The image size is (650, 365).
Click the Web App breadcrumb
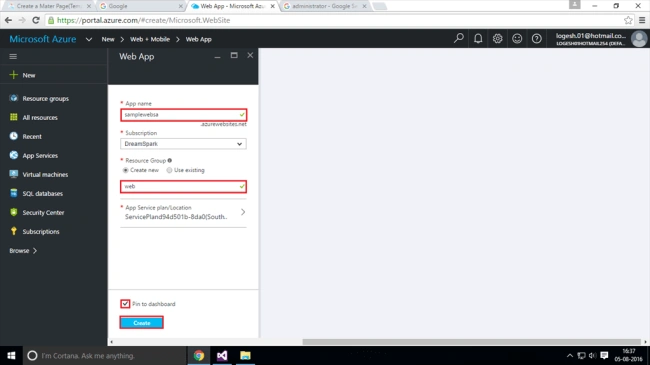199,39
